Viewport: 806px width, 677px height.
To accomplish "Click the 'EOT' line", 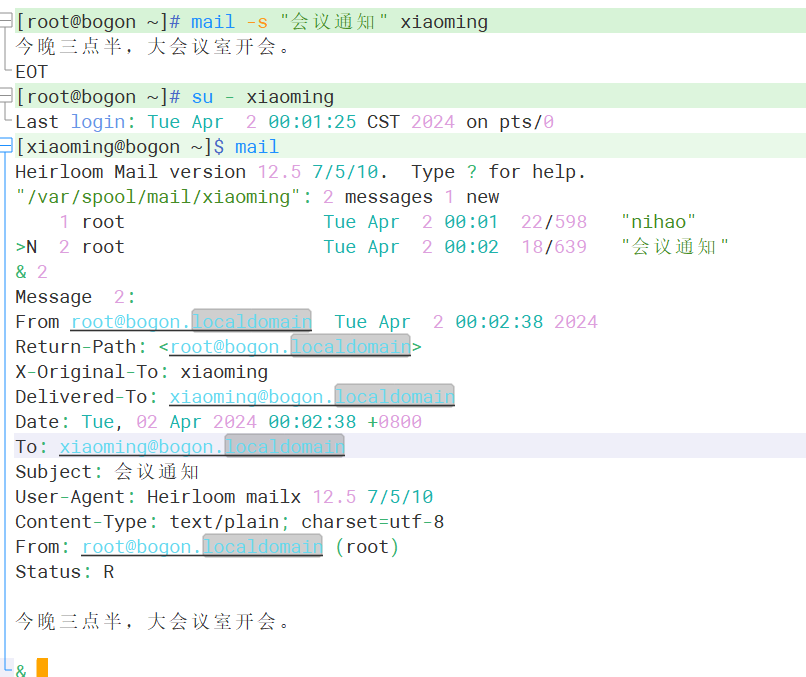I will (x=32, y=72).
